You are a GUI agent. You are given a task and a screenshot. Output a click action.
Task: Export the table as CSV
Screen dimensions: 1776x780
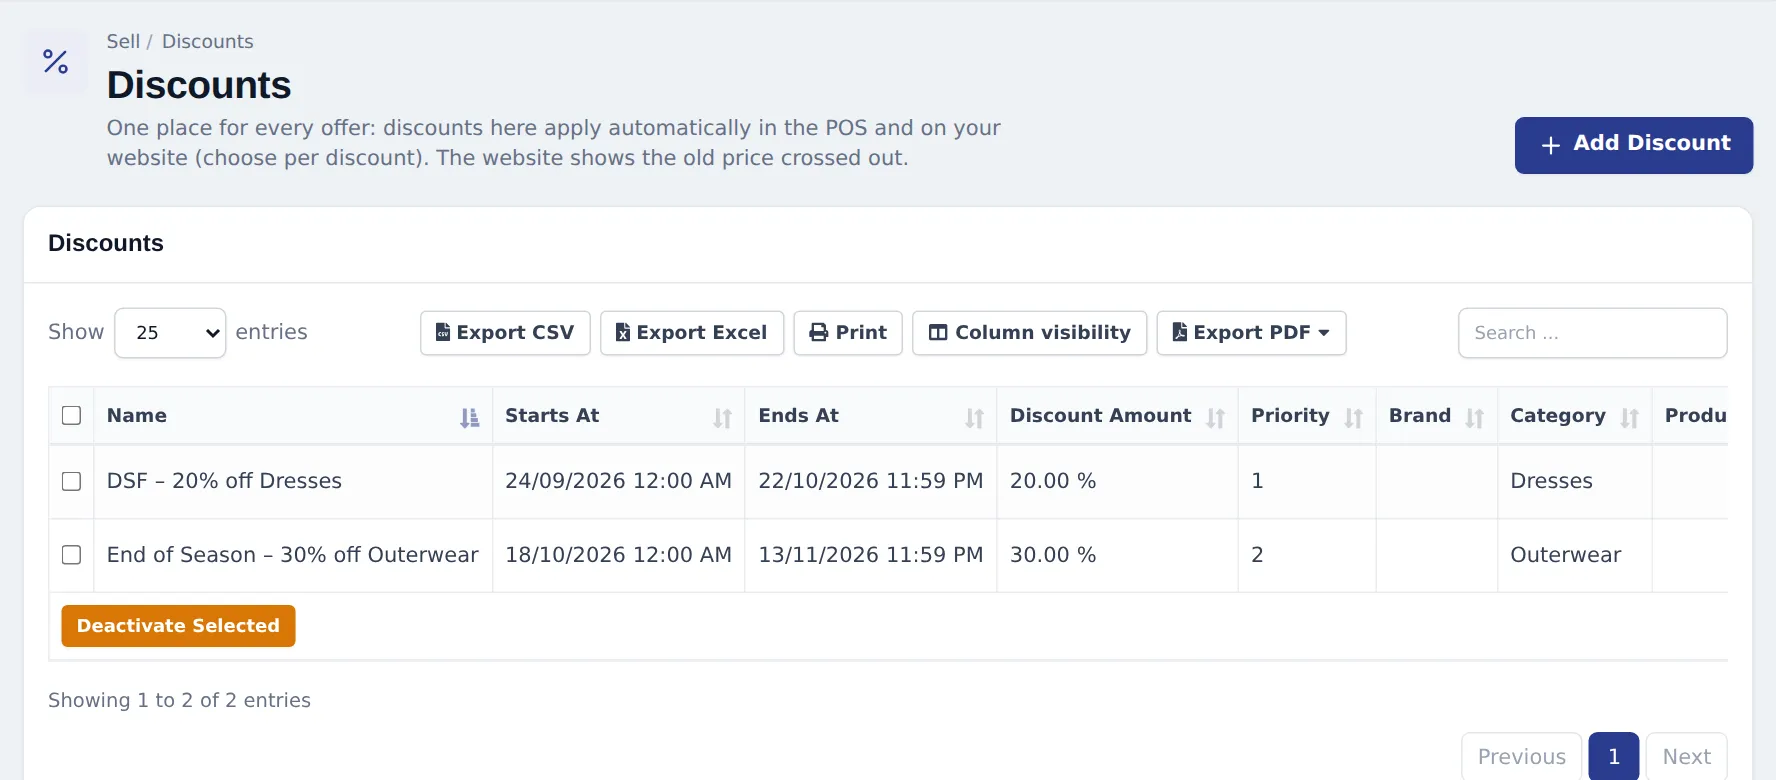pos(505,333)
